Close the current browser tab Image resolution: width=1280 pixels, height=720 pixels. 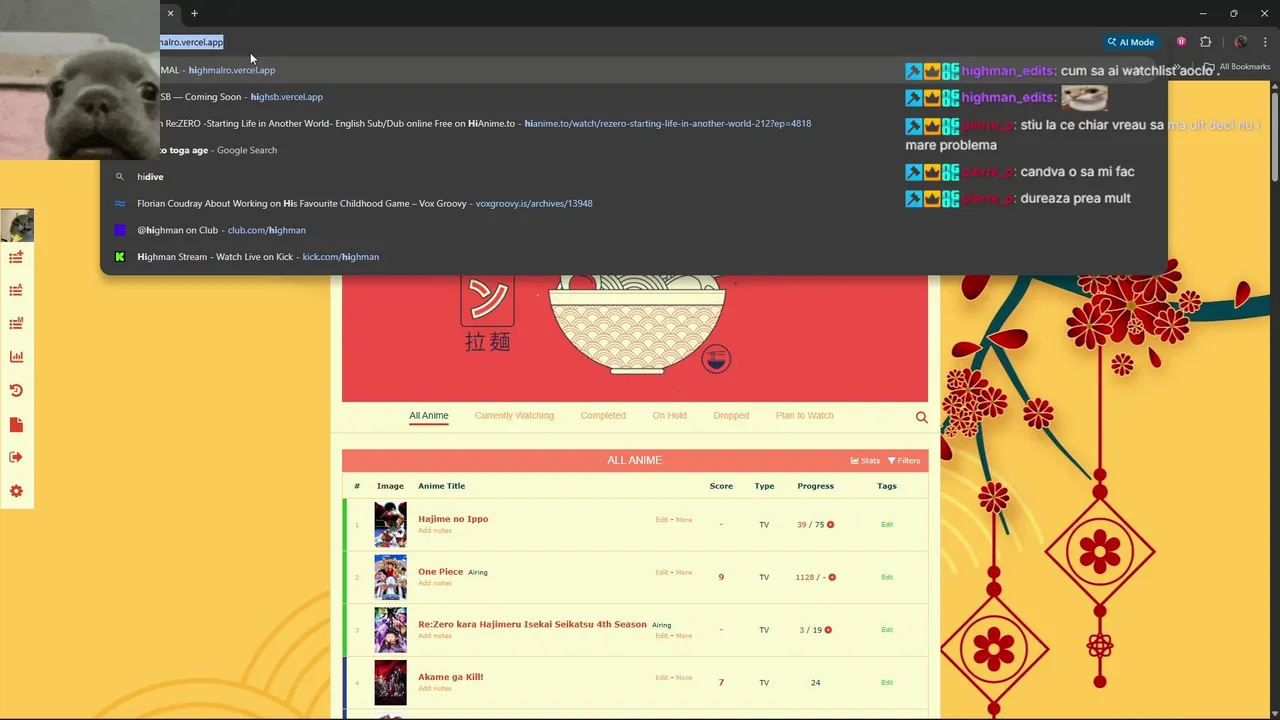pos(170,13)
